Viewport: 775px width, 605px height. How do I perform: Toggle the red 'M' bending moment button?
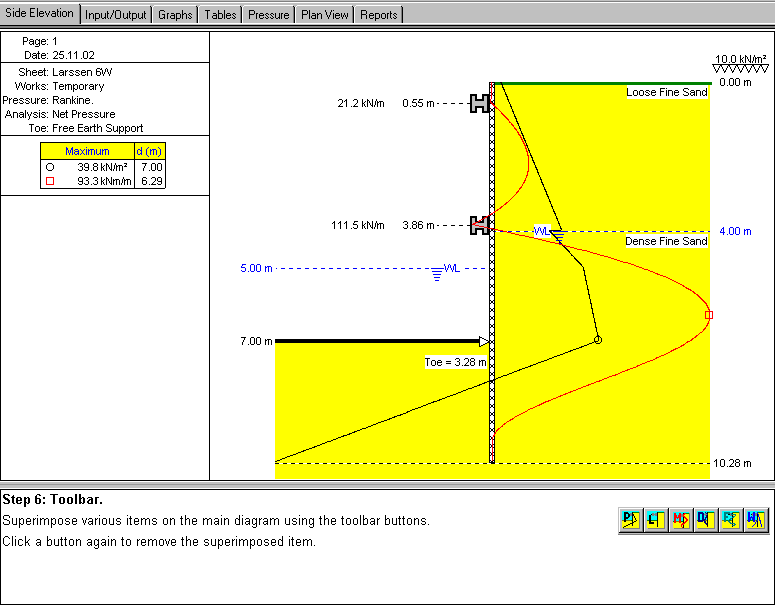[681, 519]
